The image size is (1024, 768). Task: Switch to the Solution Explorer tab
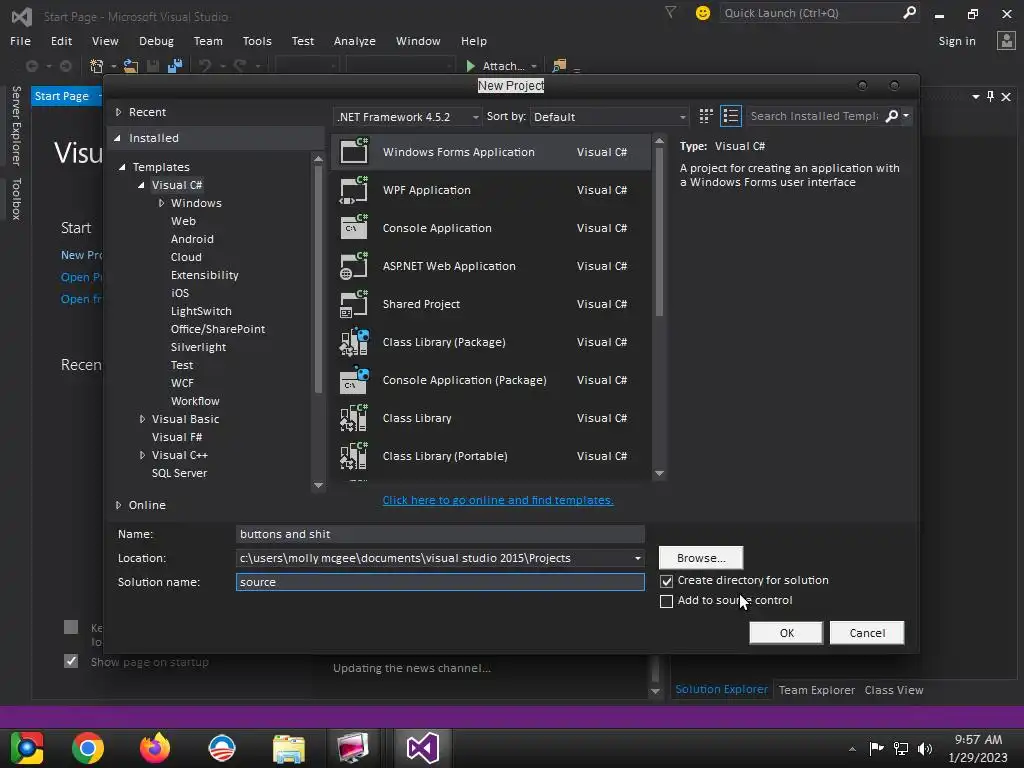(721, 690)
